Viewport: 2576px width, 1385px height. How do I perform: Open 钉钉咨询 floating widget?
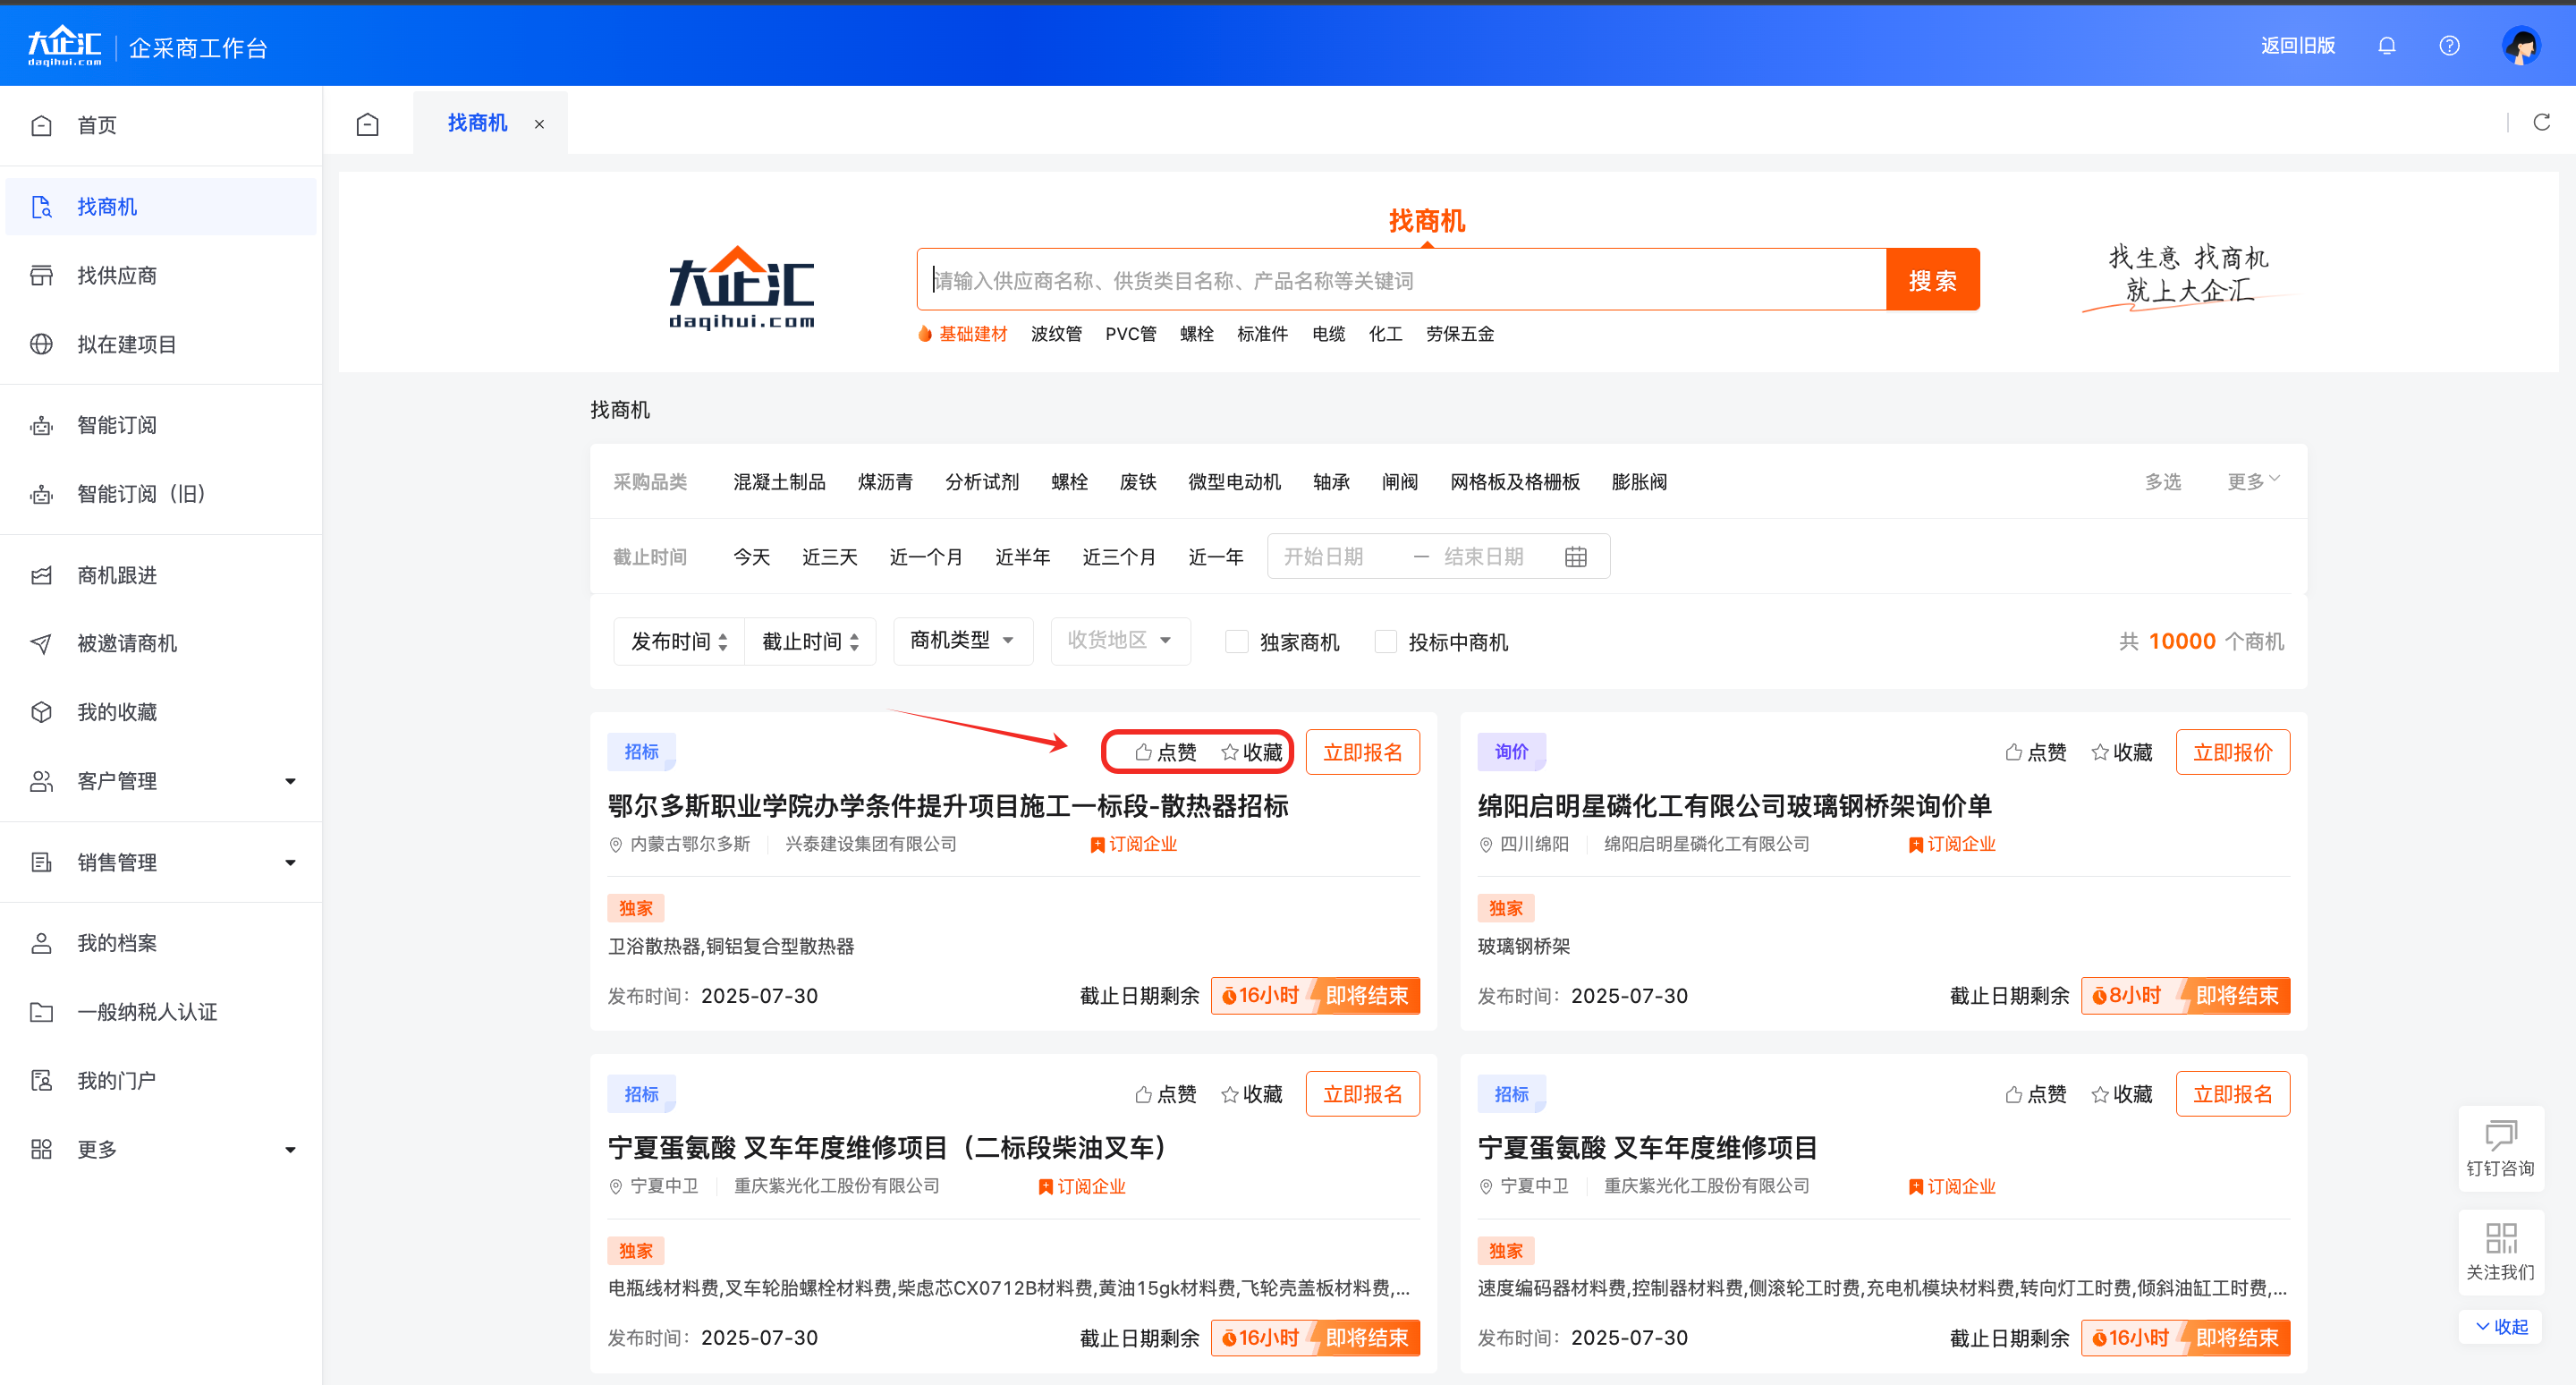tap(2500, 1148)
